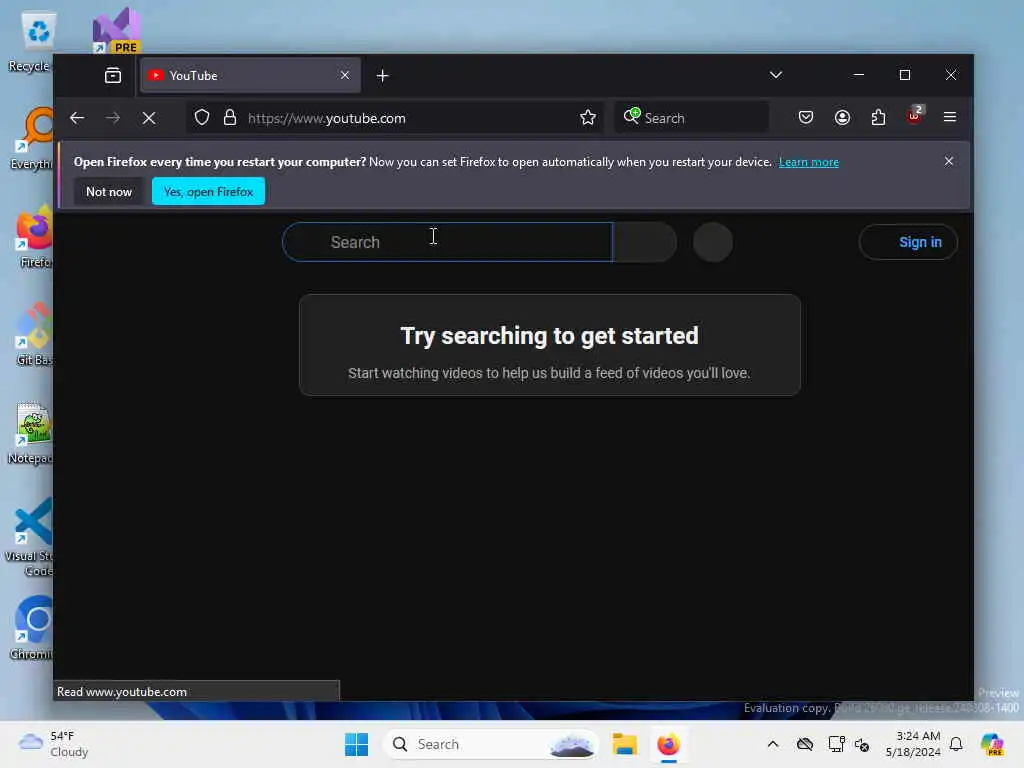Expand the list all tabs chevron
This screenshot has height=768, width=1024.
tap(776, 75)
